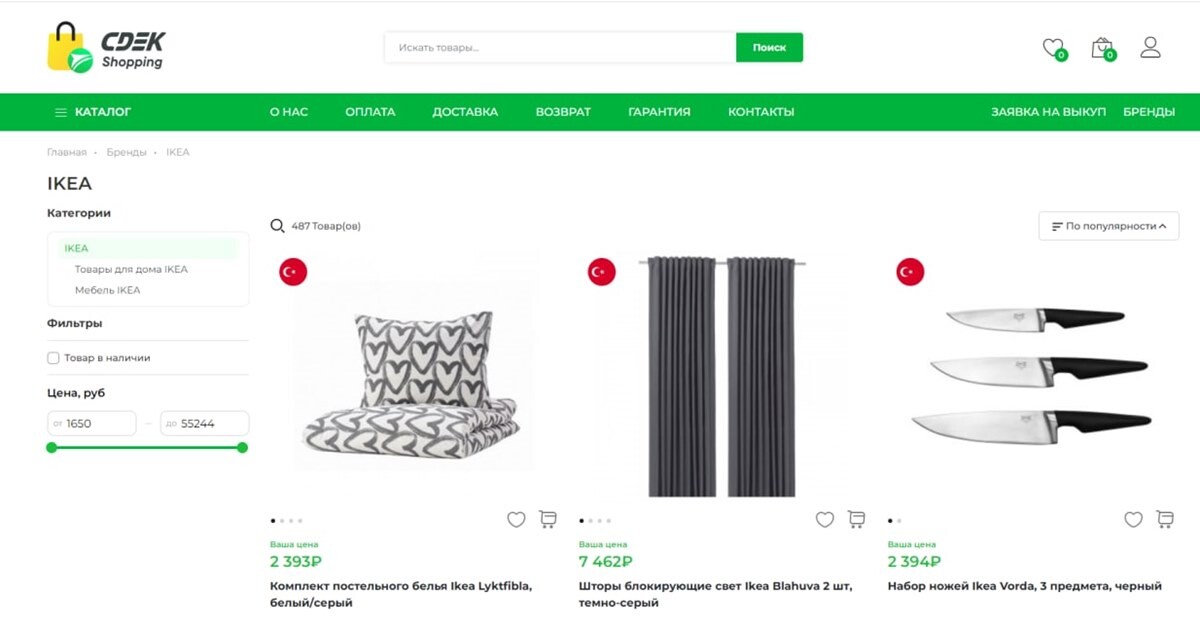Open the wishlist heart icon in header
Viewport: 1200px width, 630px height.
(1052, 47)
